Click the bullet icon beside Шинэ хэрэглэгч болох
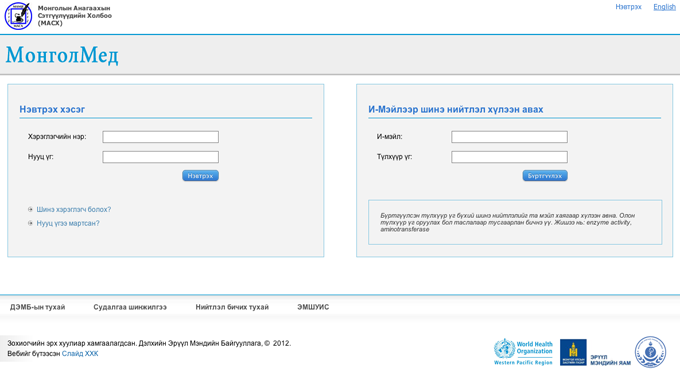The width and height of the screenshot is (680, 383). pos(30,210)
